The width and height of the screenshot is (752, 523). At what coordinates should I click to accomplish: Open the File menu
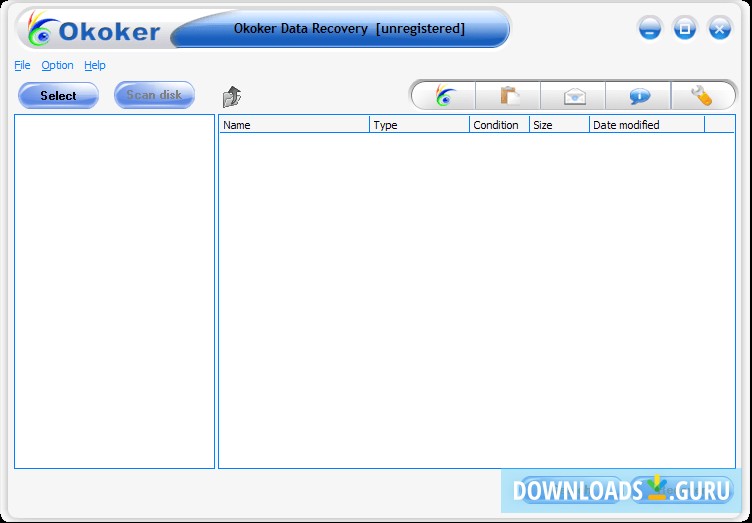(22, 65)
